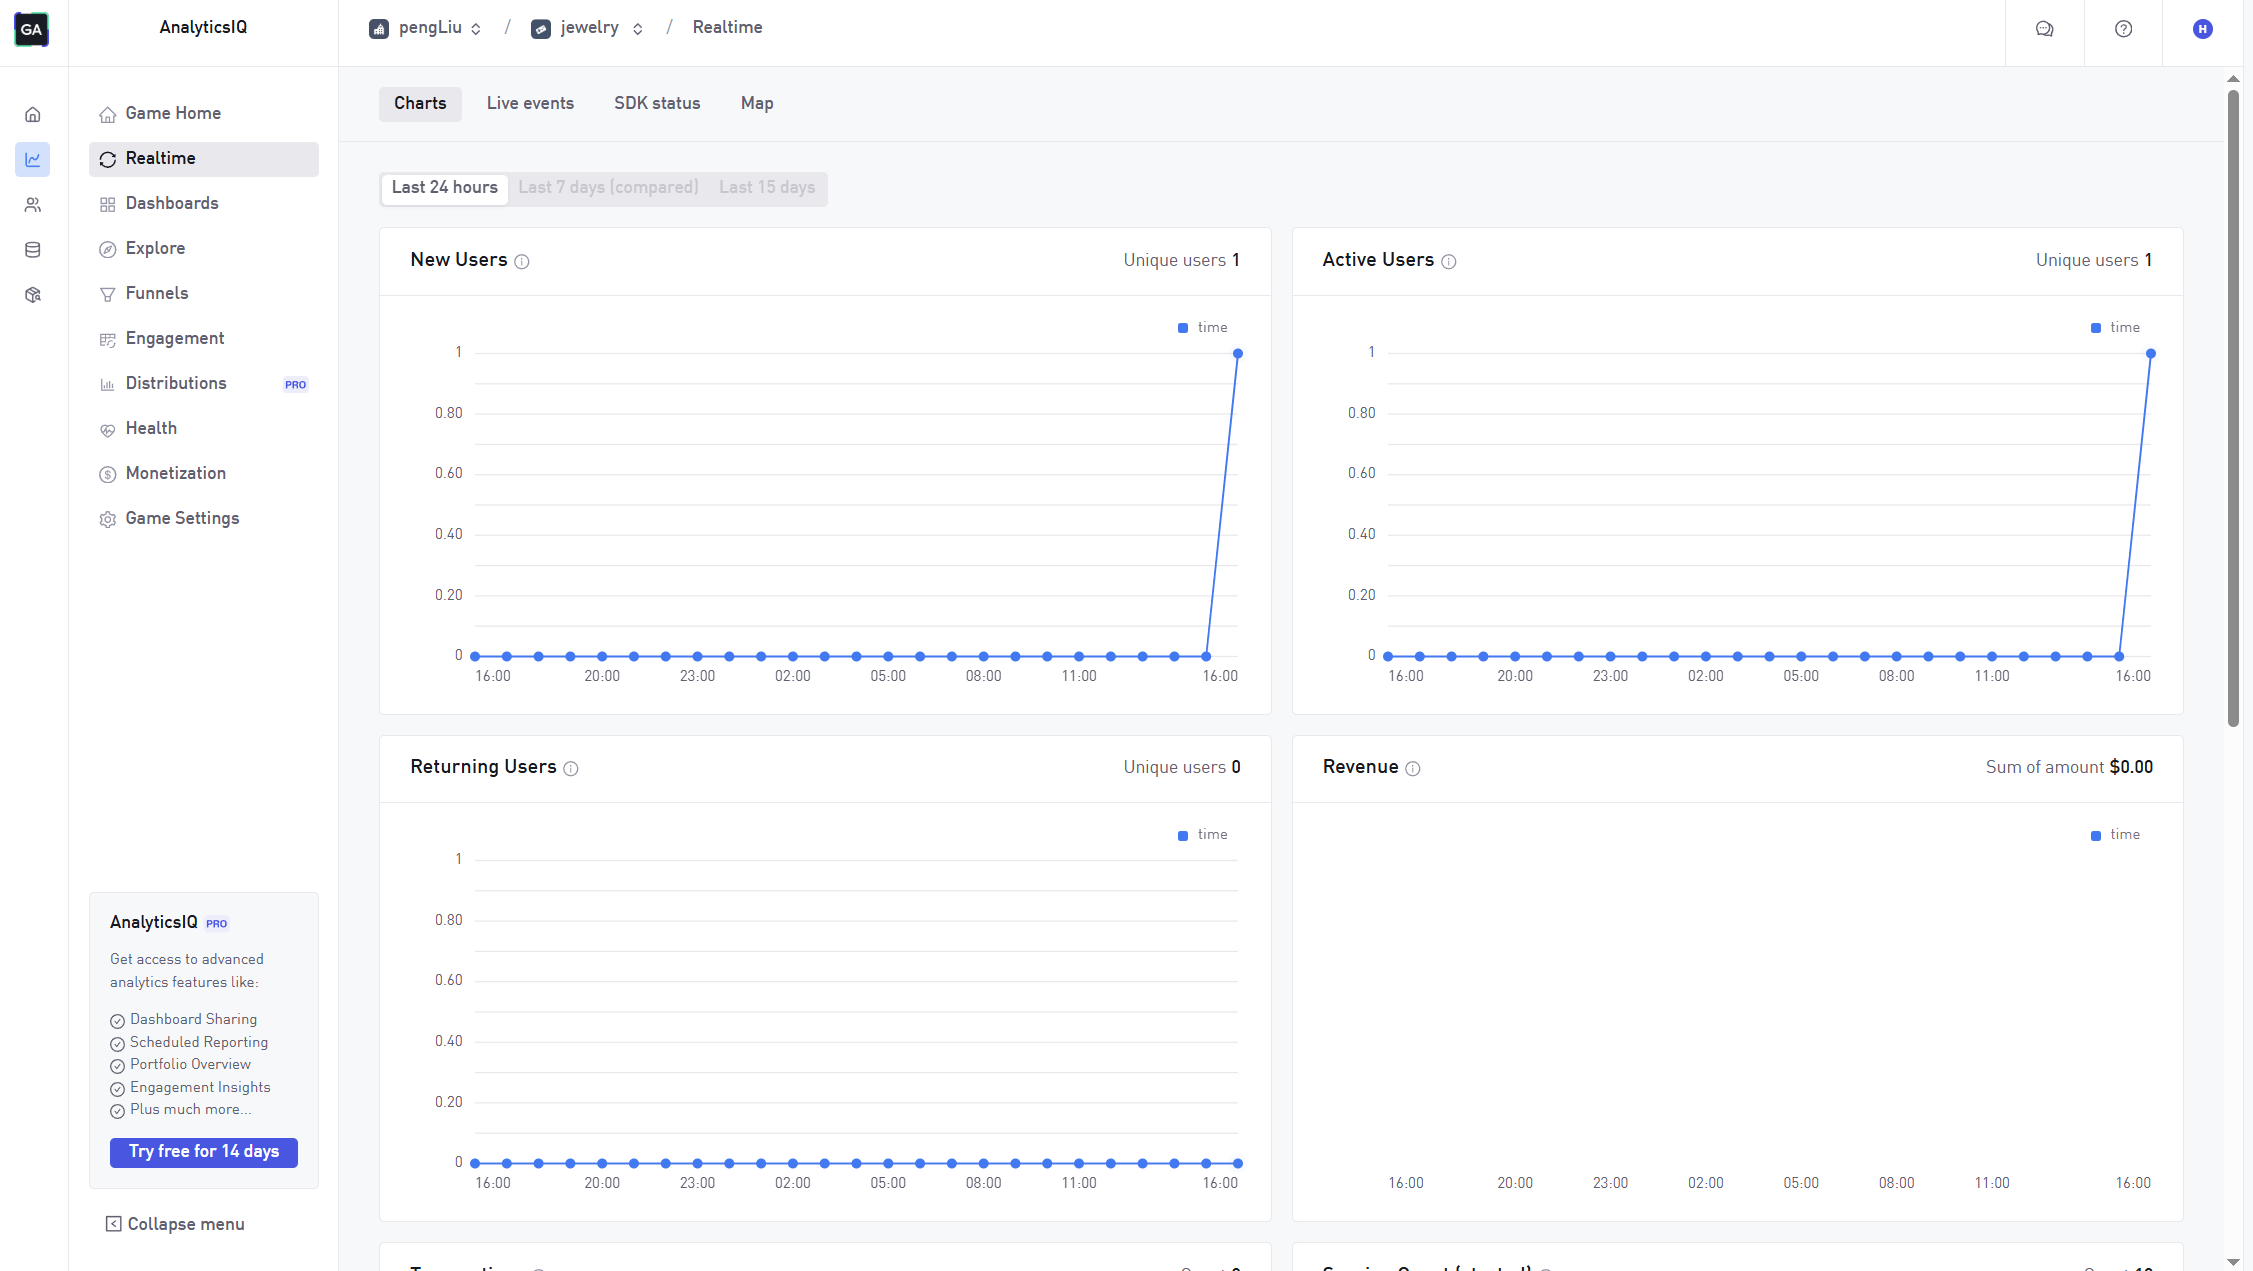
Task: Open the database icon in left rail
Action: (33, 250)
